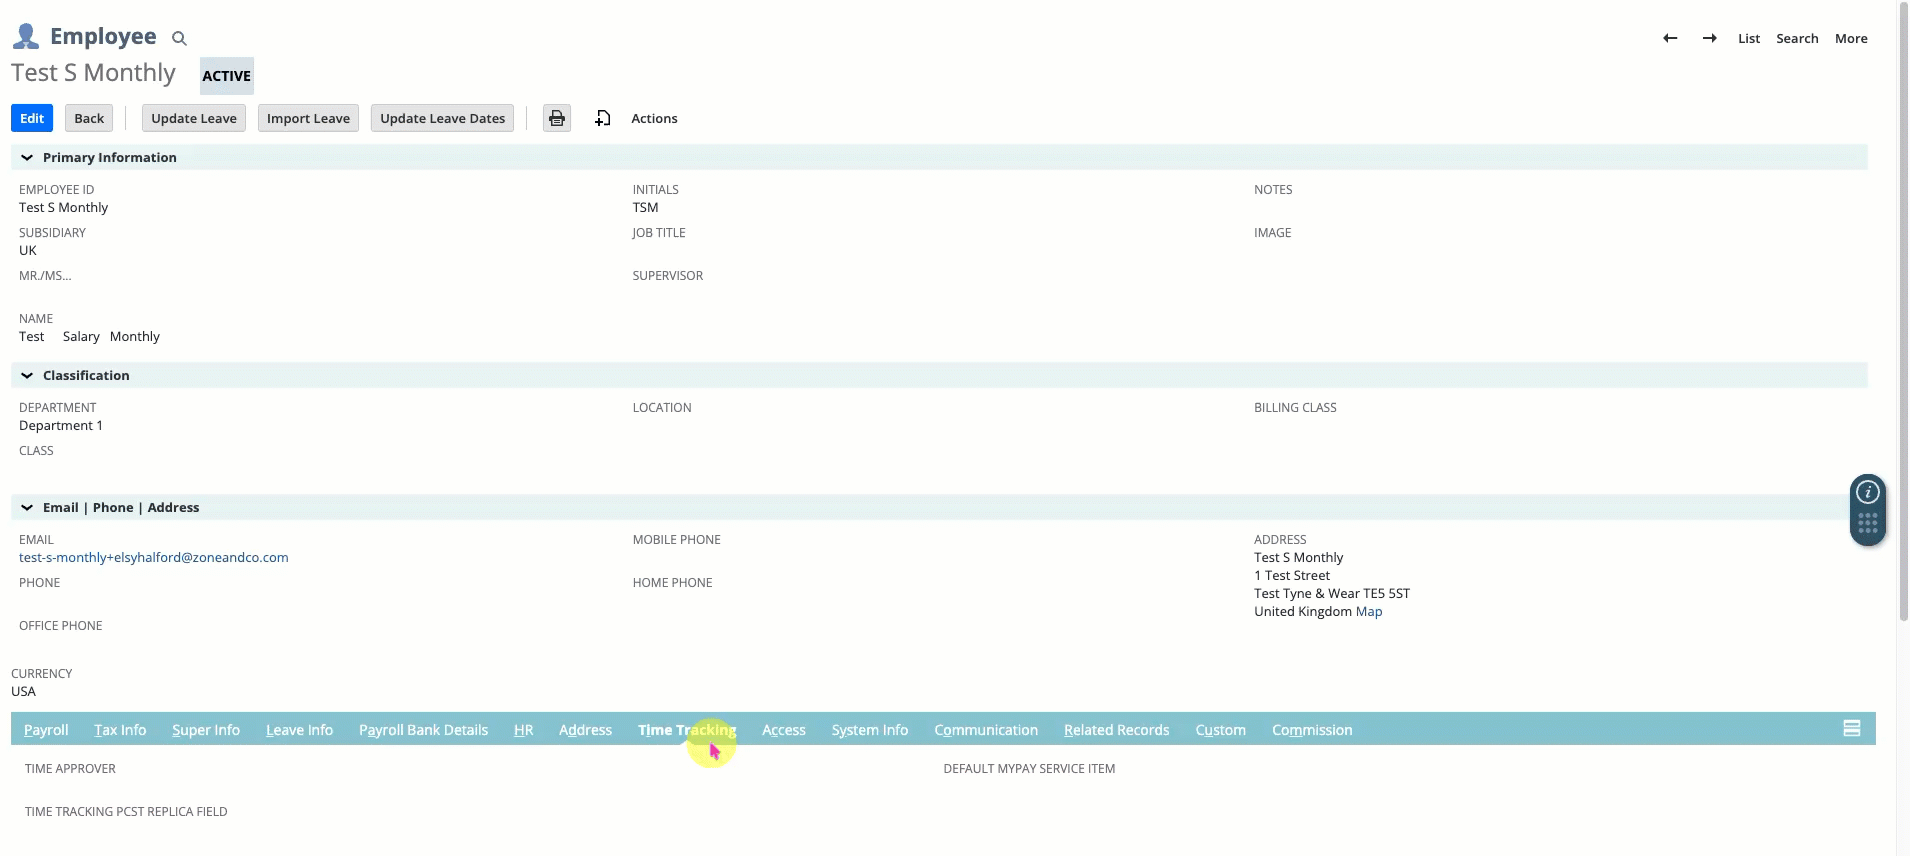Image resolution: width=1910 pixels, height=856 pixels.
Task: Go to next record with right arrow
Action: (1710, 38)
